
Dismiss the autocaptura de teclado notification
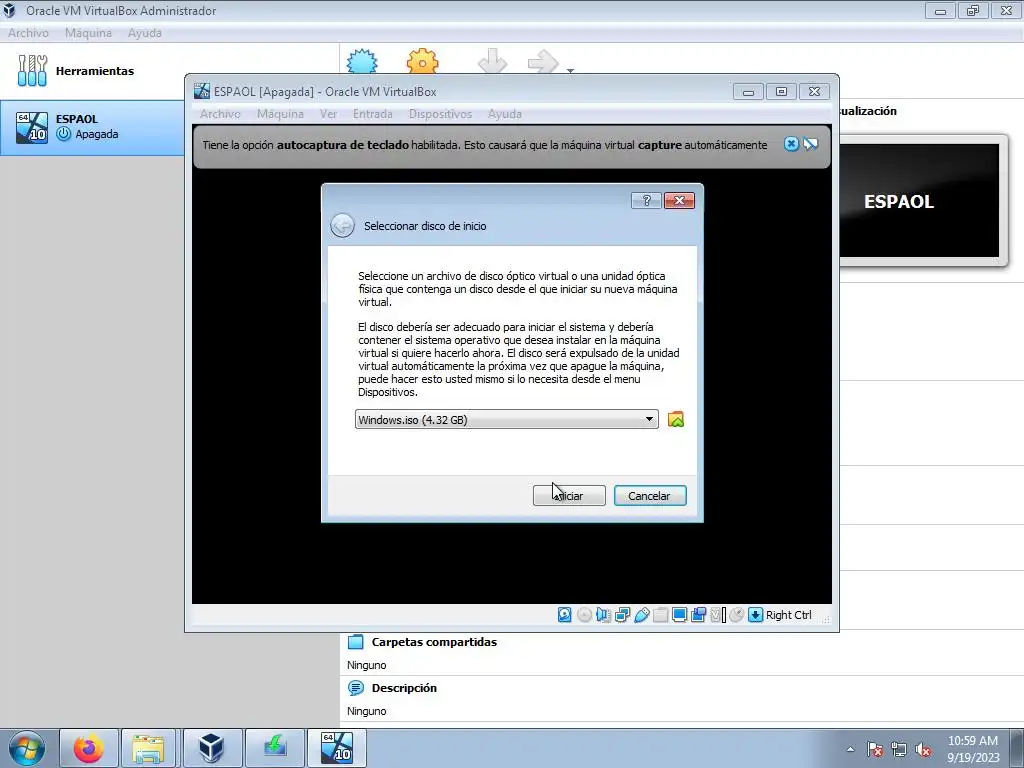click(x=791, y=144)
